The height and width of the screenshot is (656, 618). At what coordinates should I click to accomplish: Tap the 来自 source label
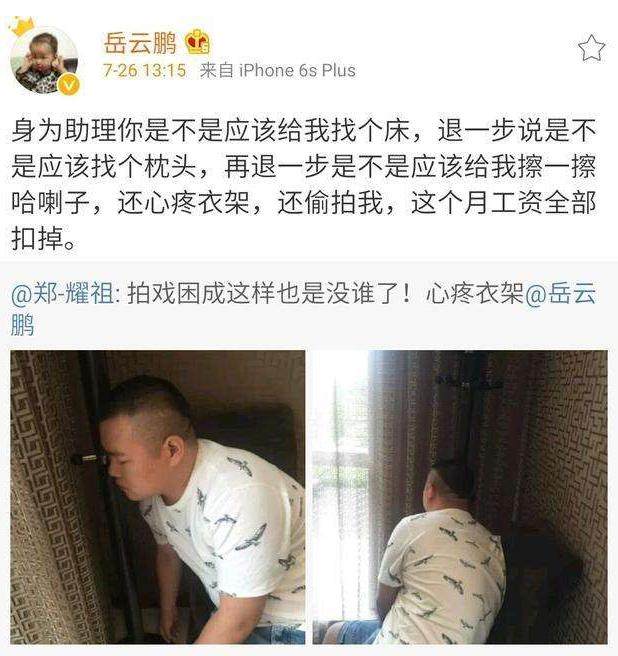216,70
